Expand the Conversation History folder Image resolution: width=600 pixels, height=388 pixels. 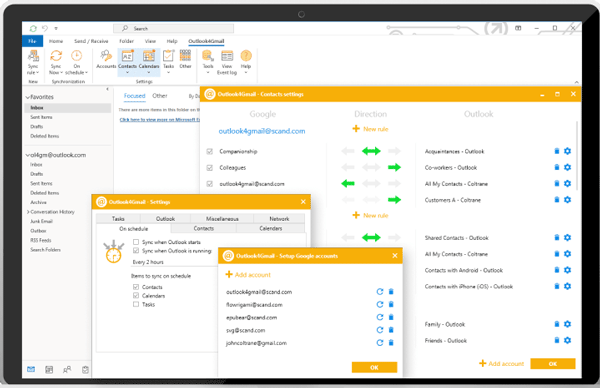click(x=28, y=212)
